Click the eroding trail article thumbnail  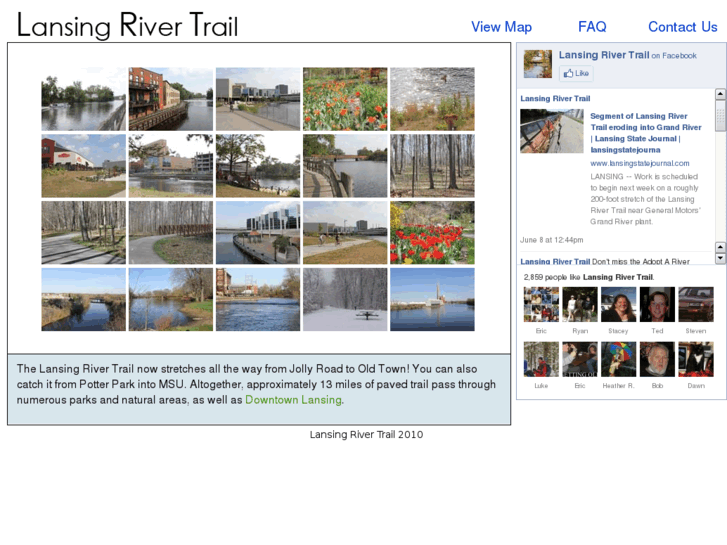(552, 131)
